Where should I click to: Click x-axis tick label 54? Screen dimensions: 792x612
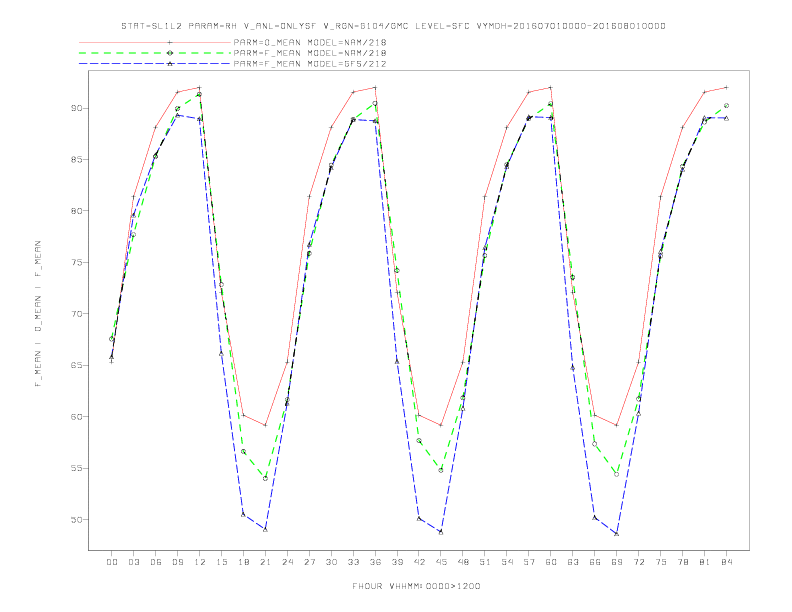[x=507, y=562]
